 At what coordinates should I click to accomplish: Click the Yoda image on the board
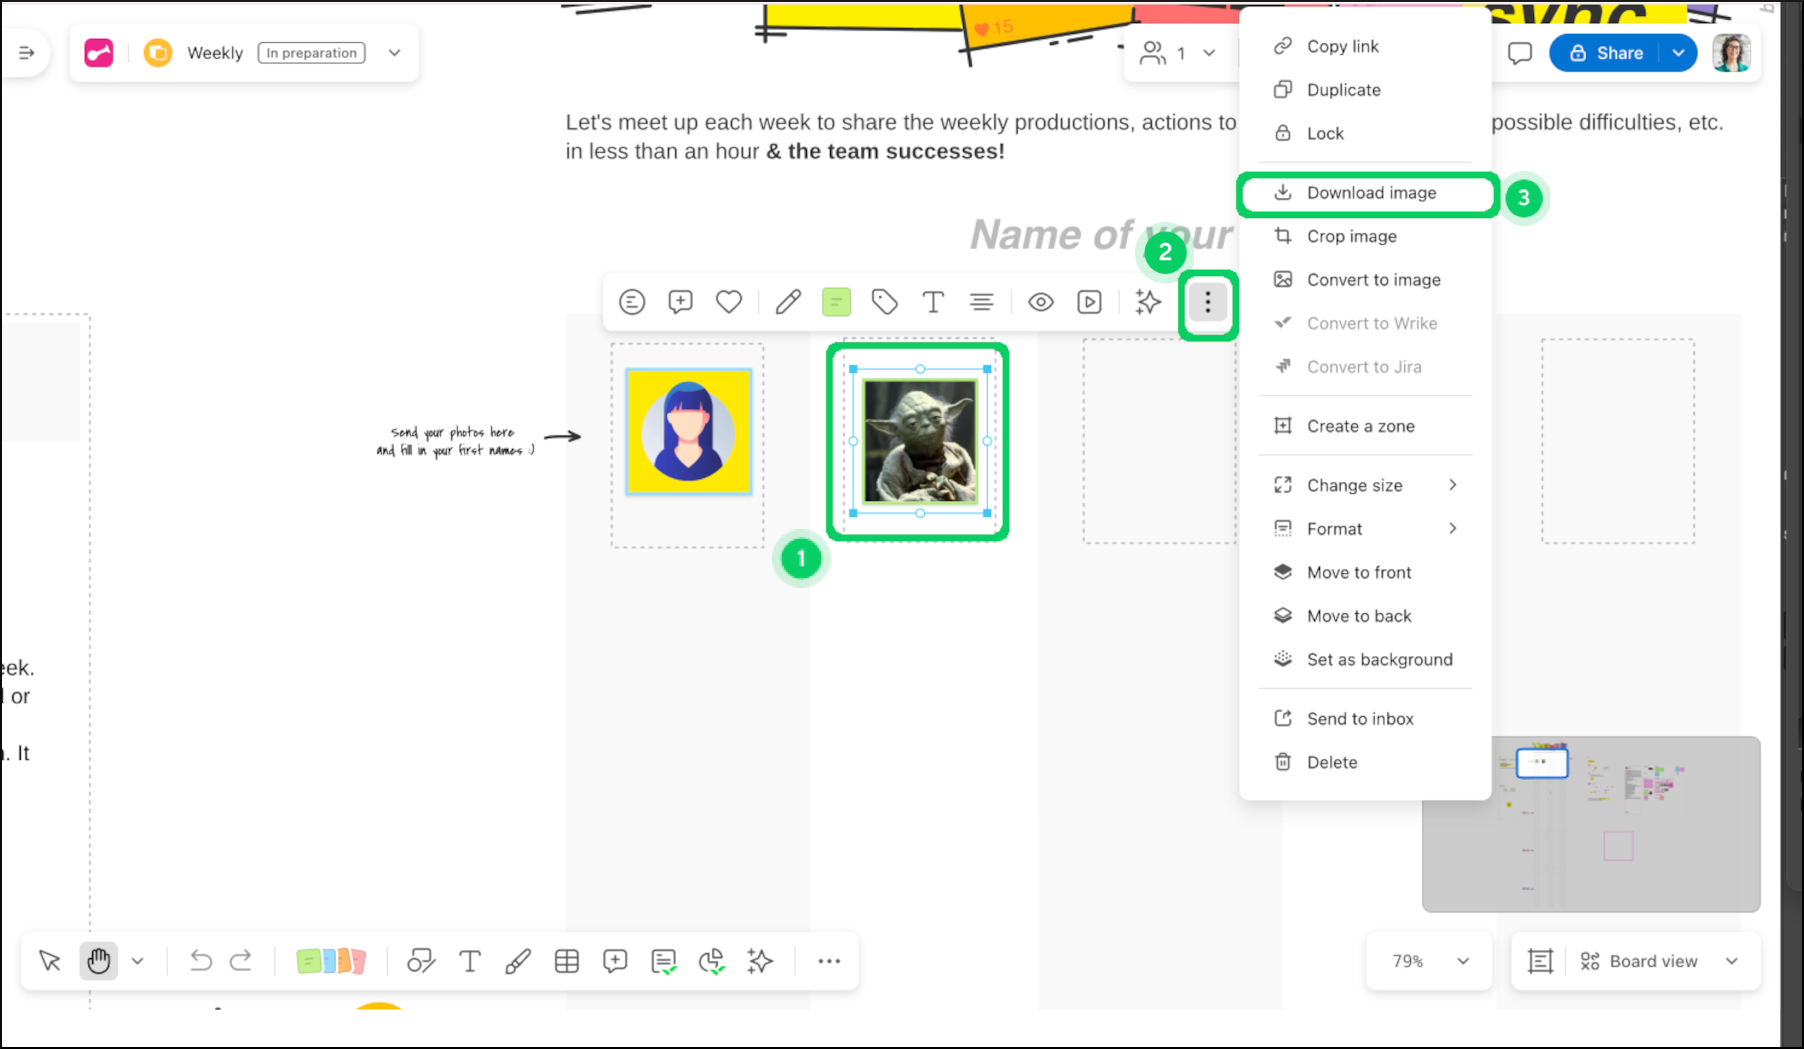point(919,441)
